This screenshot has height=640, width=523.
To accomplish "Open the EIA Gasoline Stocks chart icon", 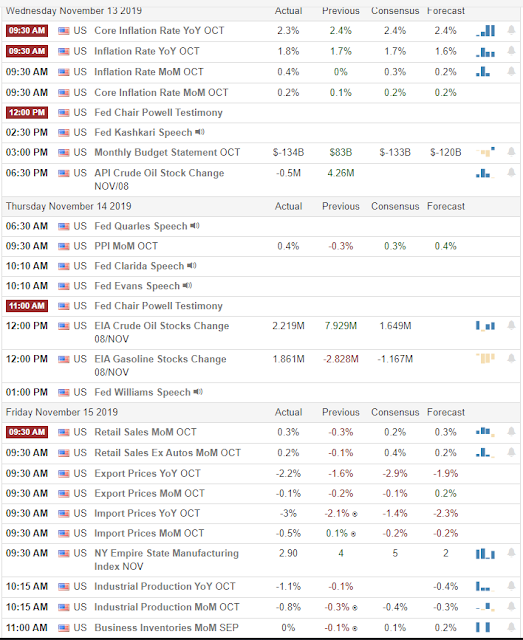I will [x=485, y=358].
